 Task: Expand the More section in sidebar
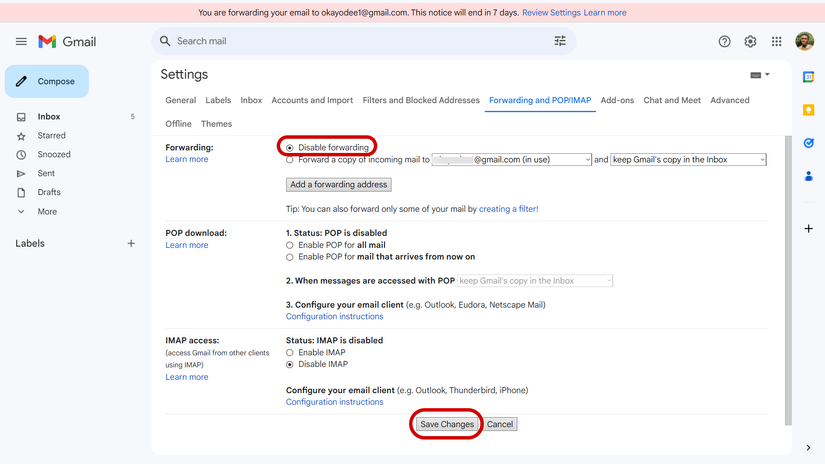pyautogui.click(x=46, y=212)
